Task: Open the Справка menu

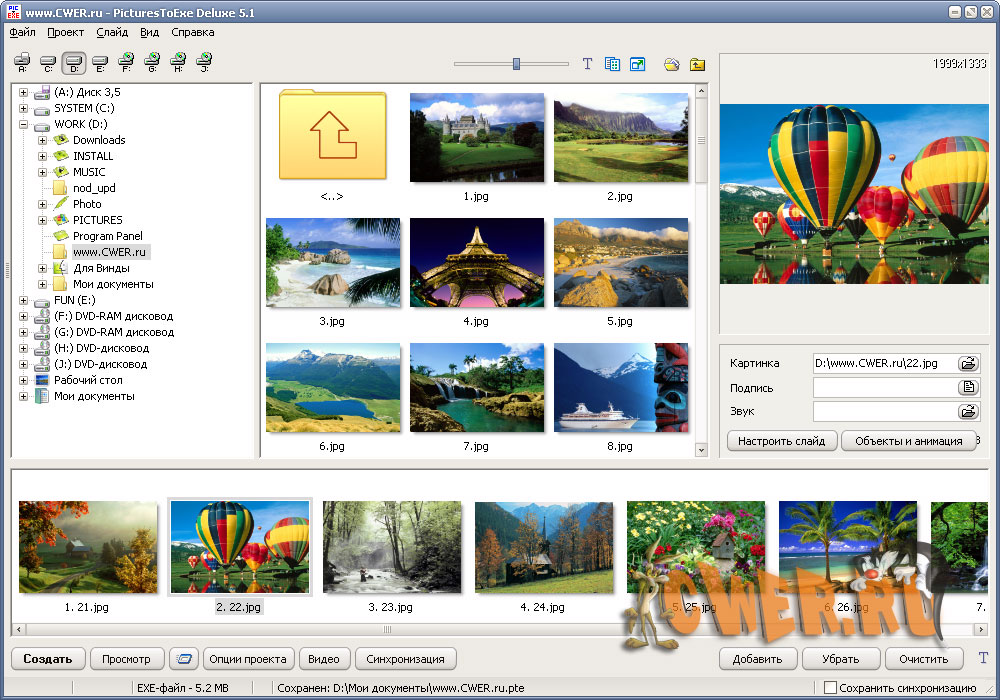Action: pos(192,32)
